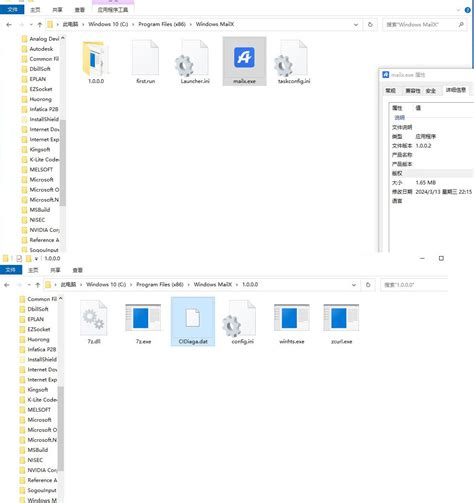Open the 应用程序工具 ribbon tab
Screen dimensions: 474x503
[x=113, y=10]
